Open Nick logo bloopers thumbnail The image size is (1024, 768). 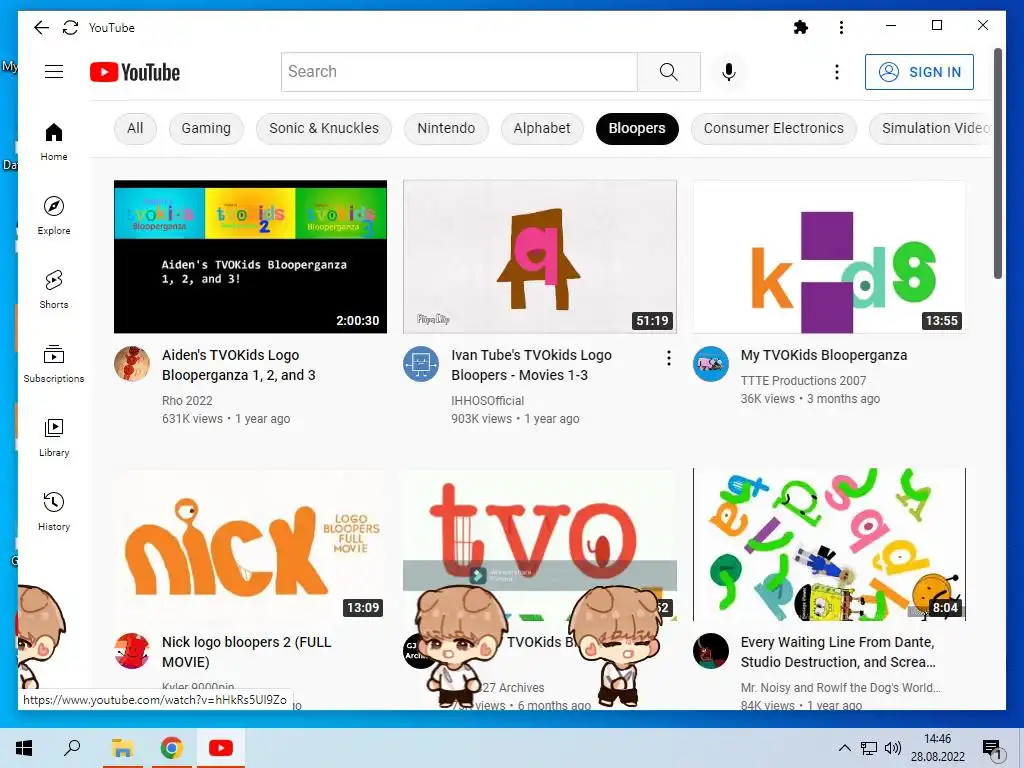point(250,544)
